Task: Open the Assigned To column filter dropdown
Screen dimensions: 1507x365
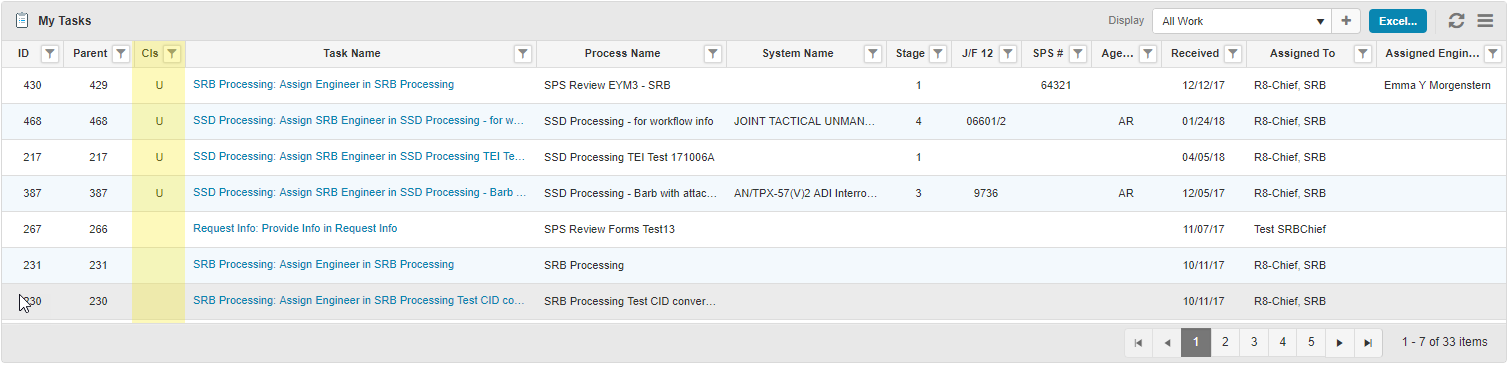Action: pyautogui.click(x=1362, y=54)
